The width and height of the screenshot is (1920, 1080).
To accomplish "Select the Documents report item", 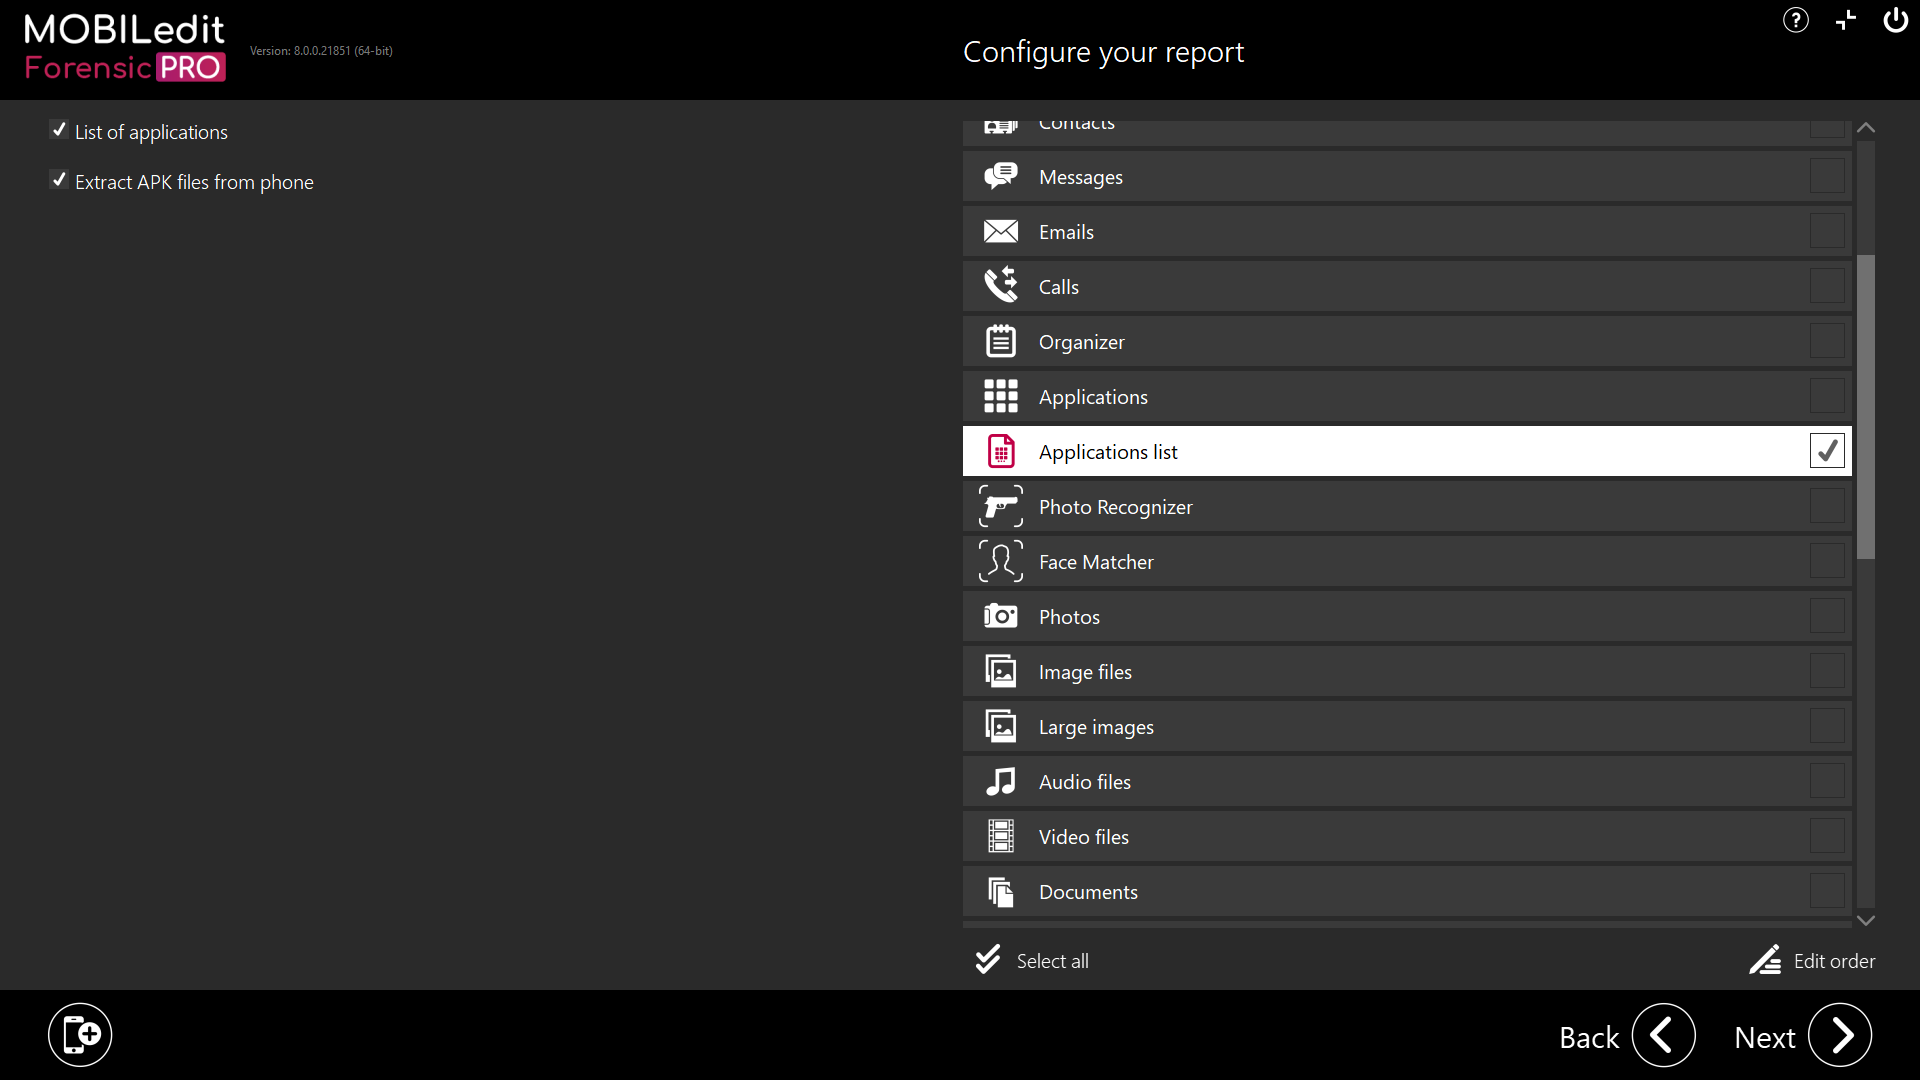I will click(1088, 892).
